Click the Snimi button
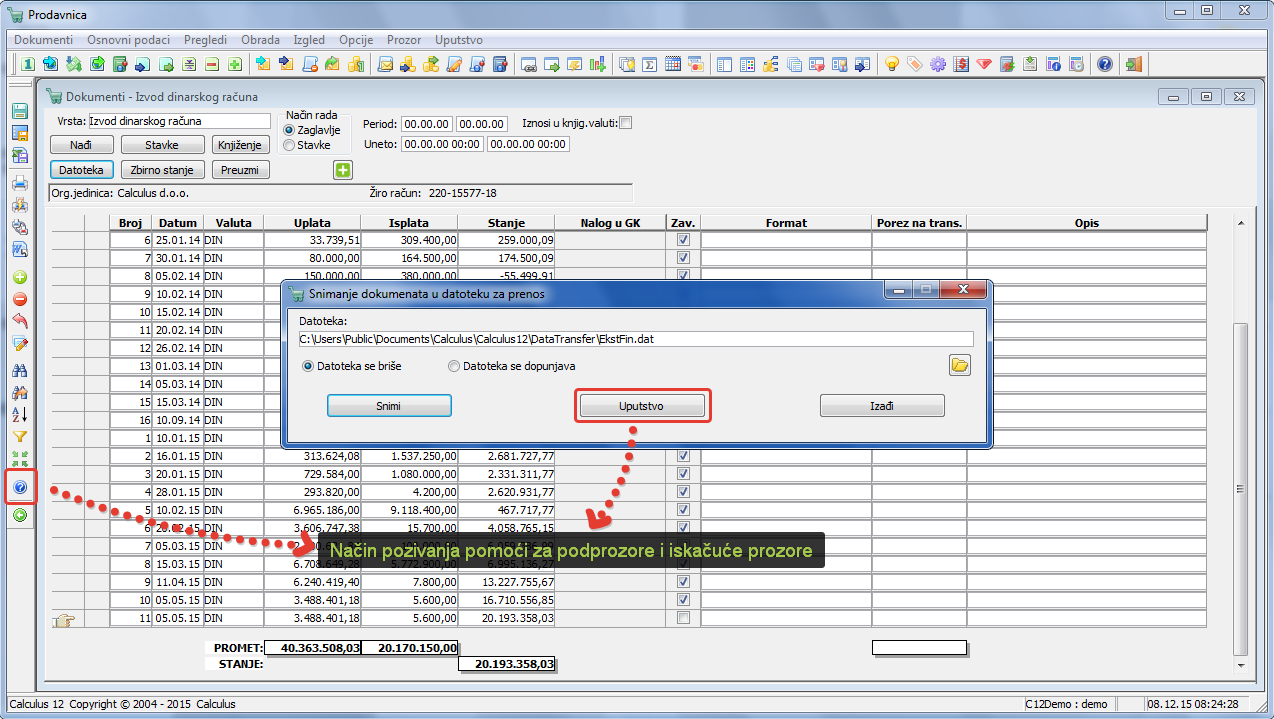The image size is (1274, 719). pos(389,406)
